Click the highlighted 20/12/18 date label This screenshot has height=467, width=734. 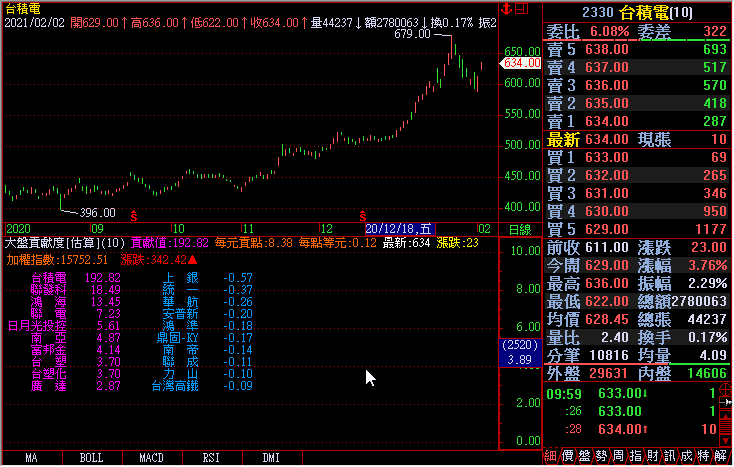point(400,229)
